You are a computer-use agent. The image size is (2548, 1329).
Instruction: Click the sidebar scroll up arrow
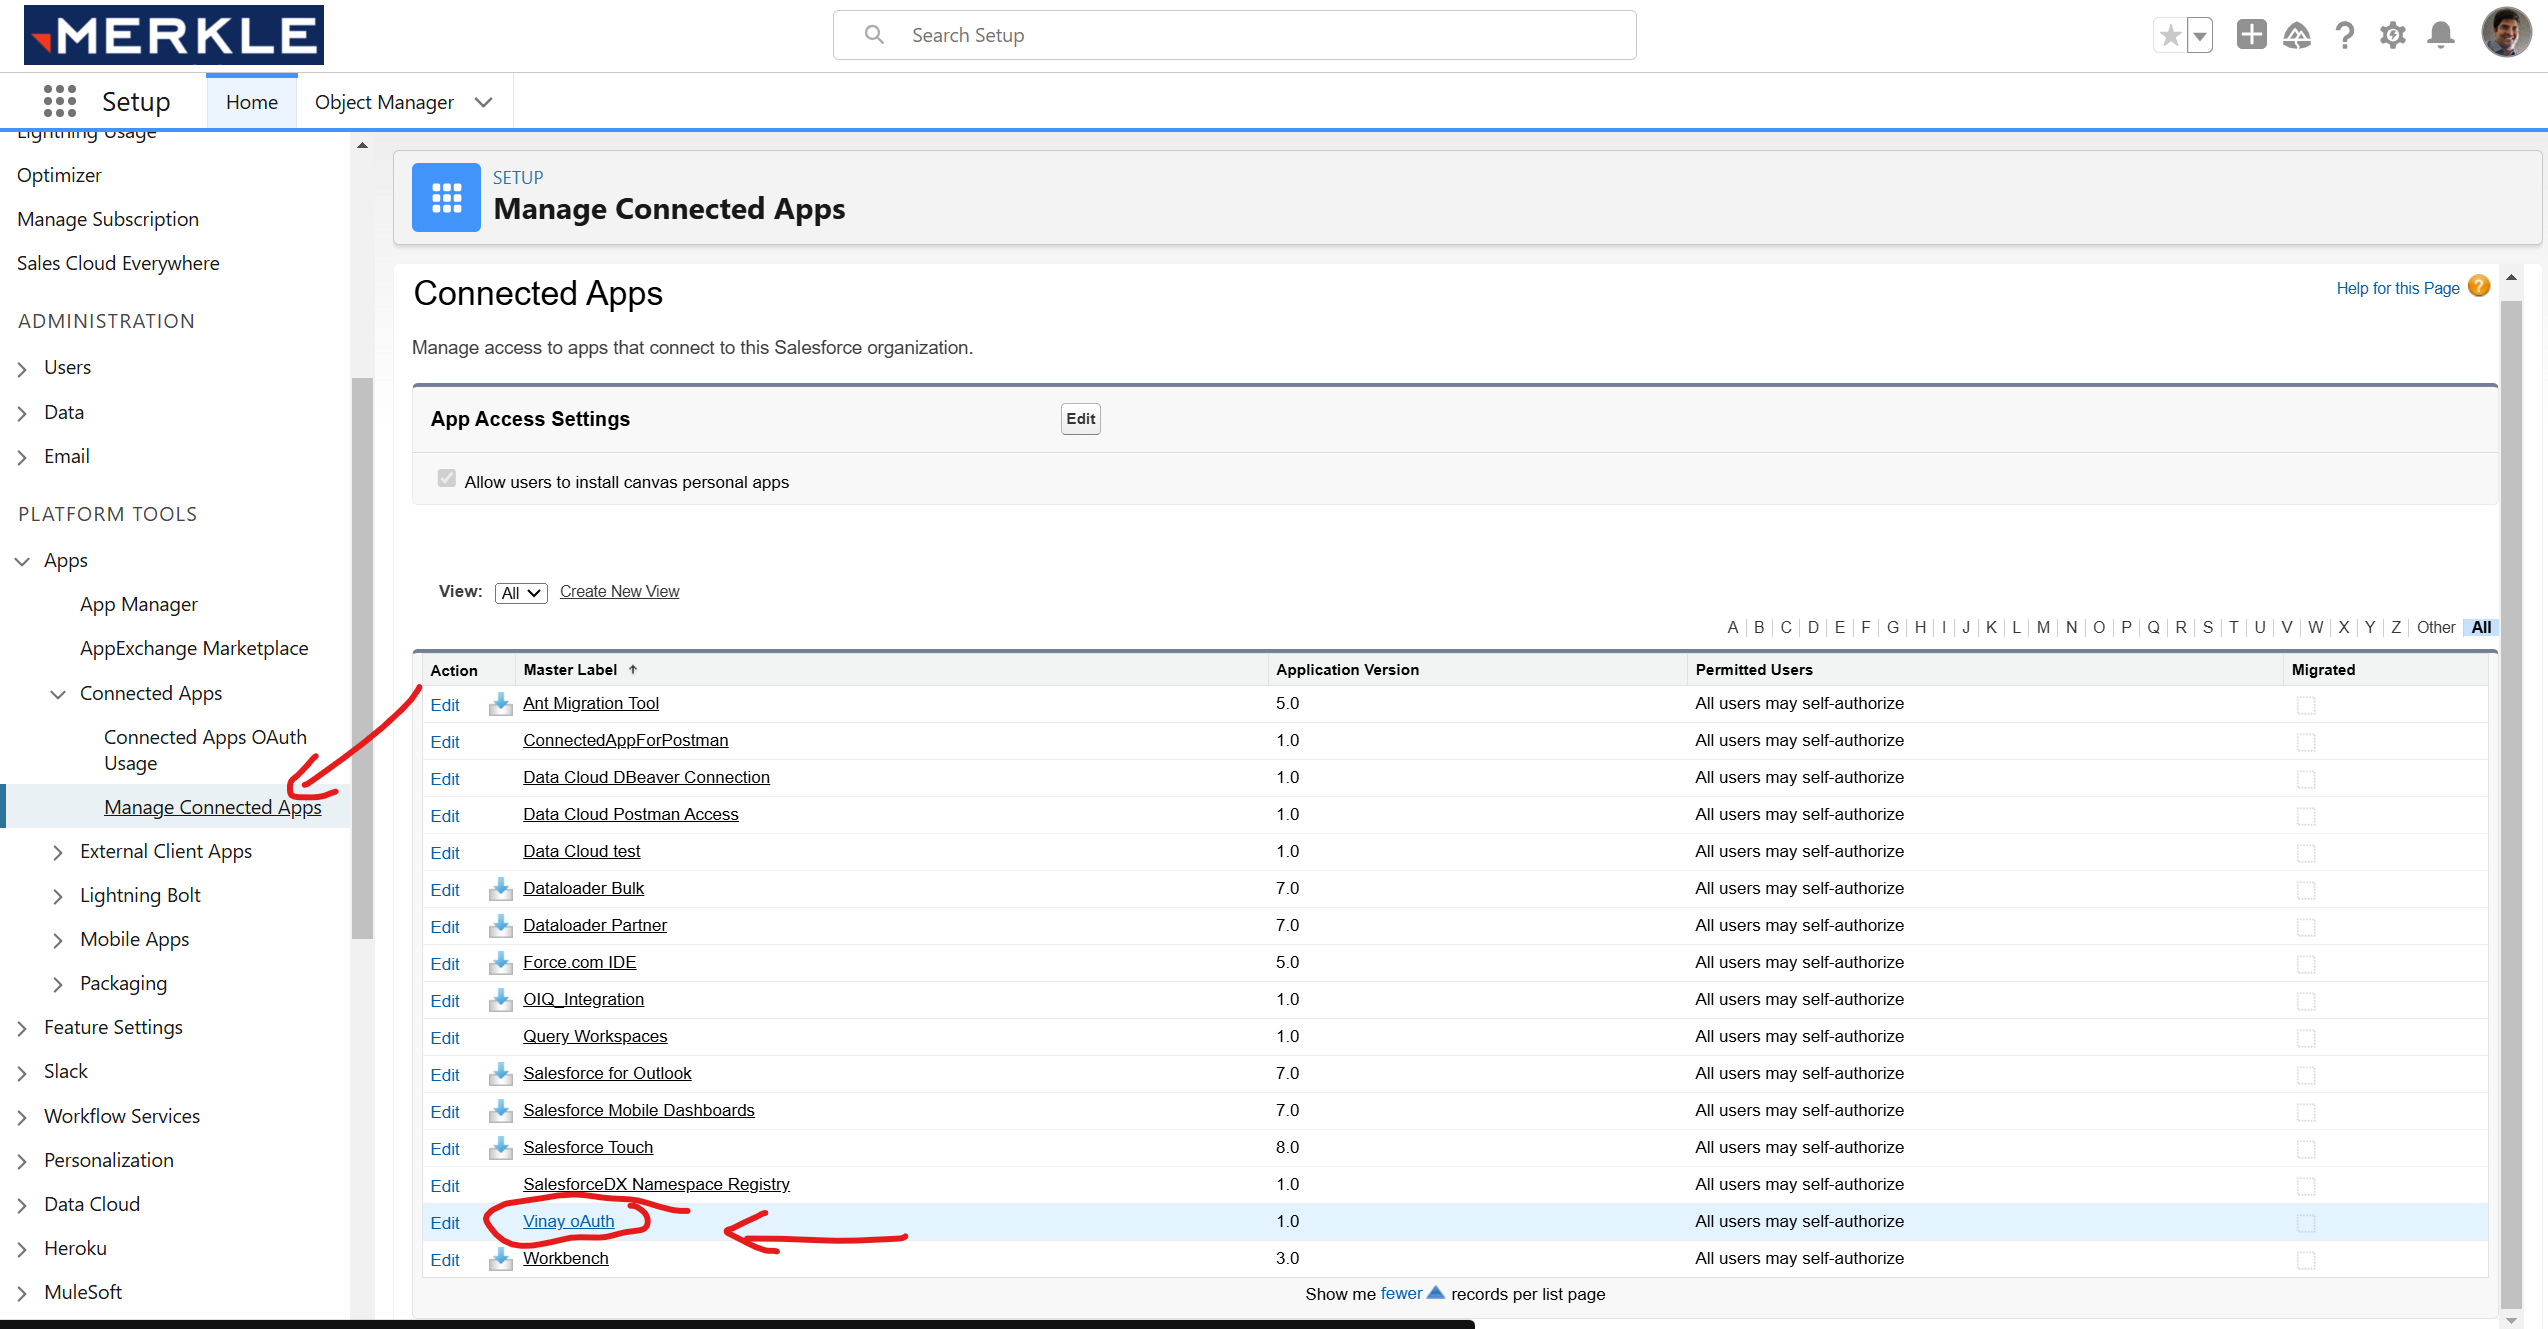coord(363,146)
